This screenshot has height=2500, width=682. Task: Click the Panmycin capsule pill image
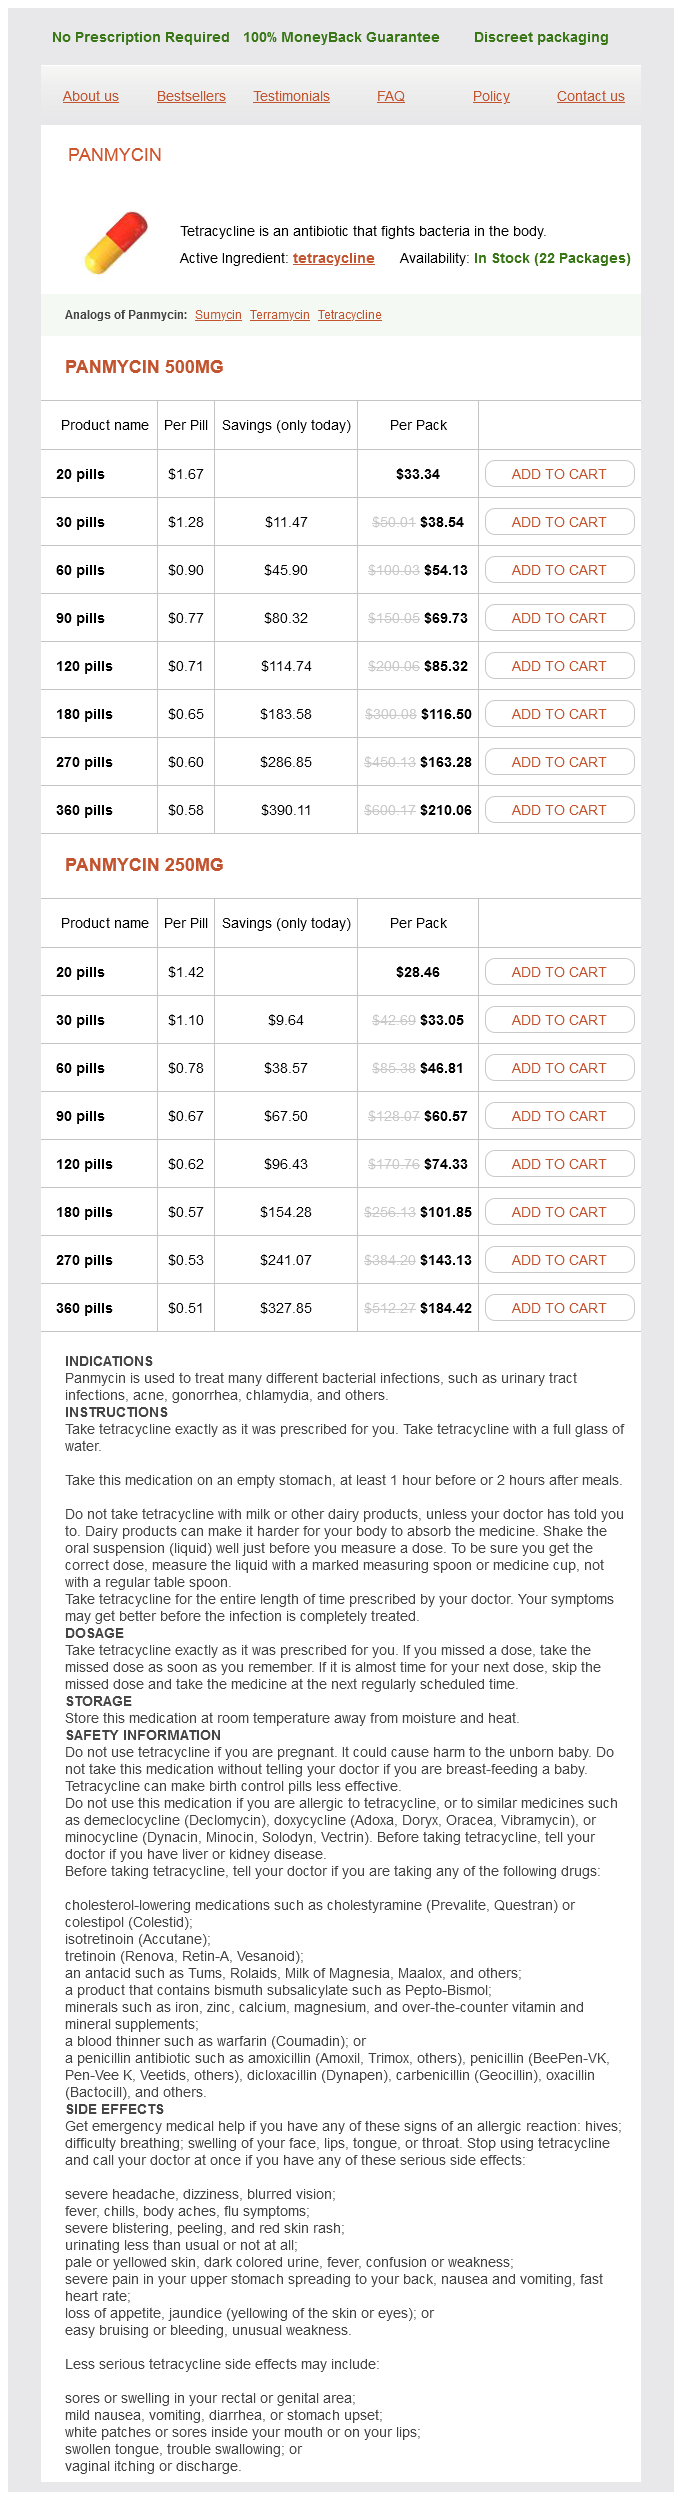[116, 242]
